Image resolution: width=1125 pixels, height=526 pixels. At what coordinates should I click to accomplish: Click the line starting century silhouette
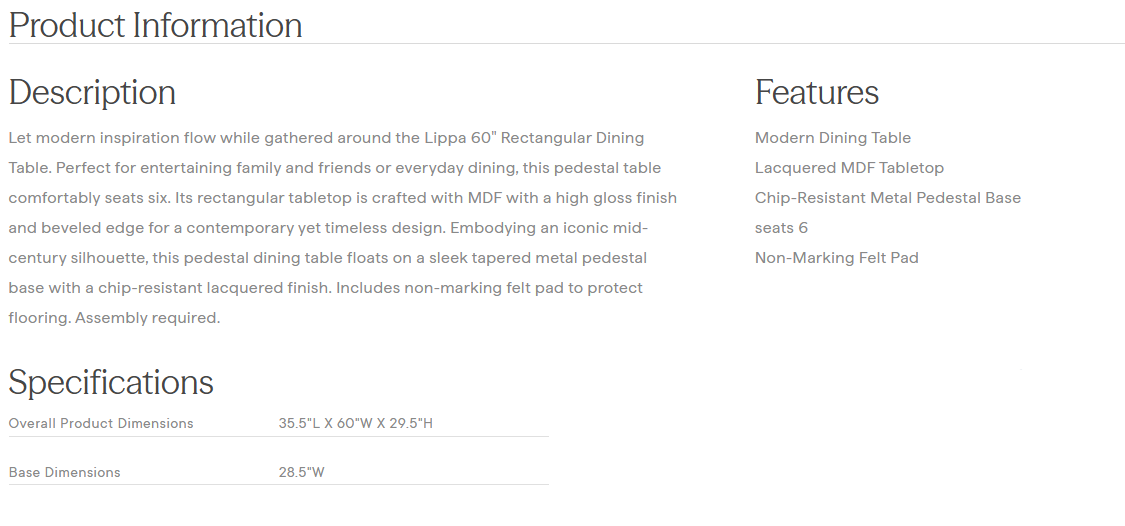(327, 258)
